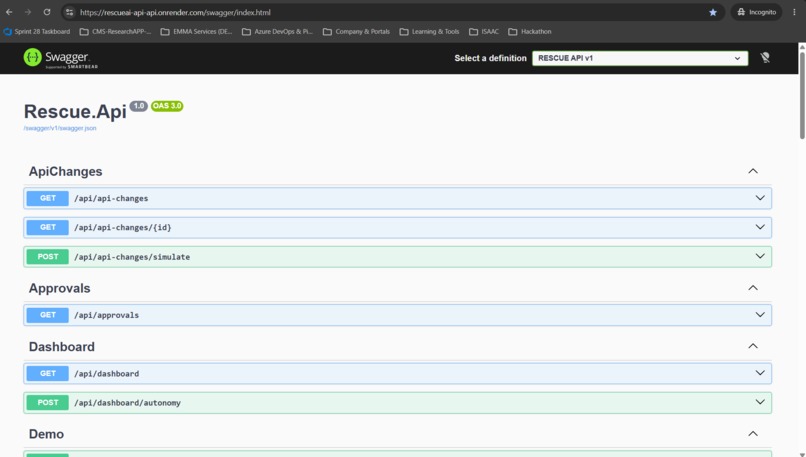806x457 pixels.
Task: Bookmark this page with the star icon
Action: pos(712,12)
